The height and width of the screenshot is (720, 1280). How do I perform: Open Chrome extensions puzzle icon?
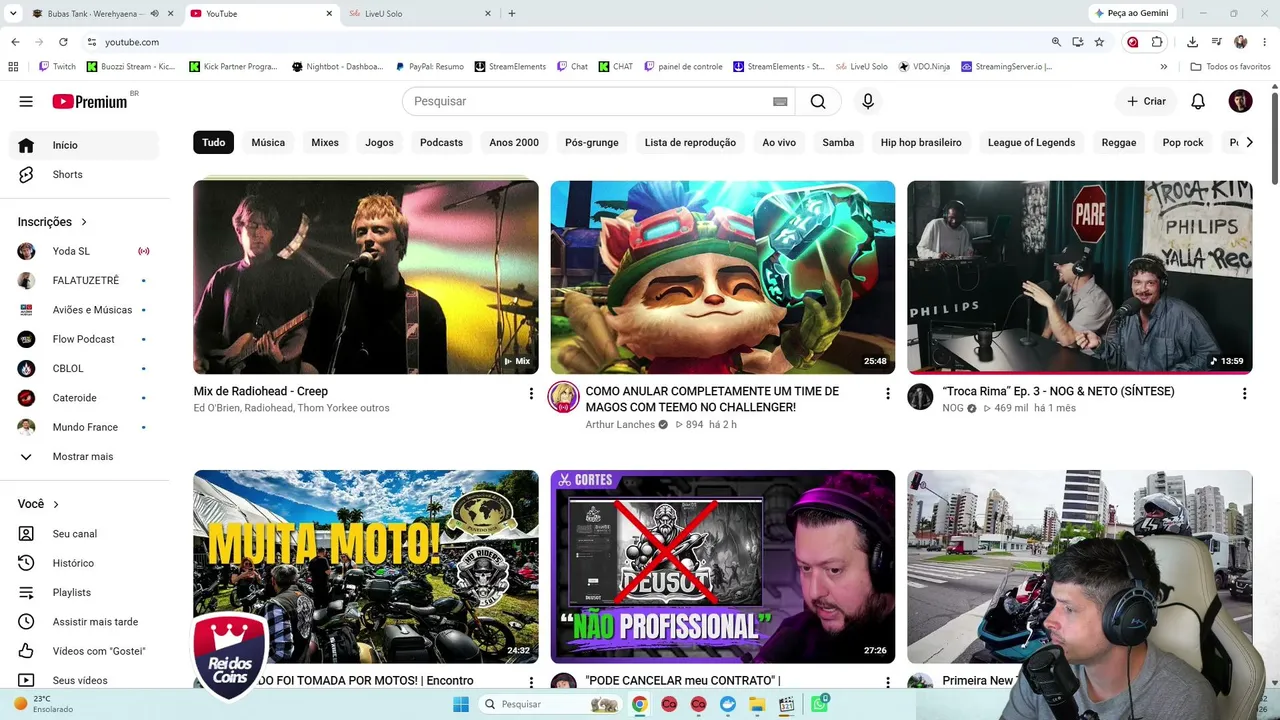point(1157,42)
